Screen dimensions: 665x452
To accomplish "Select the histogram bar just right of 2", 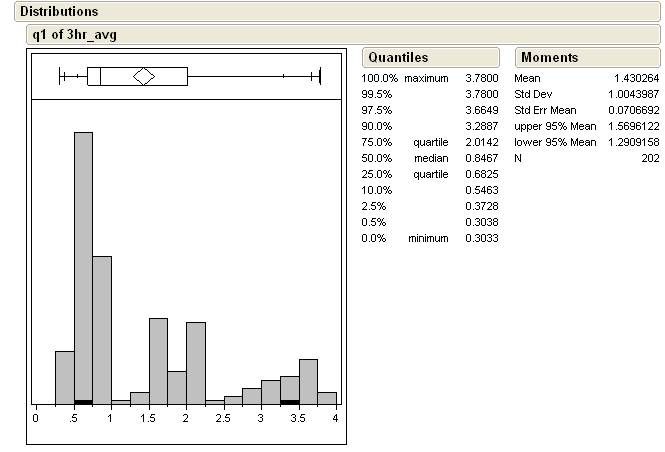I will coord(196,360).
